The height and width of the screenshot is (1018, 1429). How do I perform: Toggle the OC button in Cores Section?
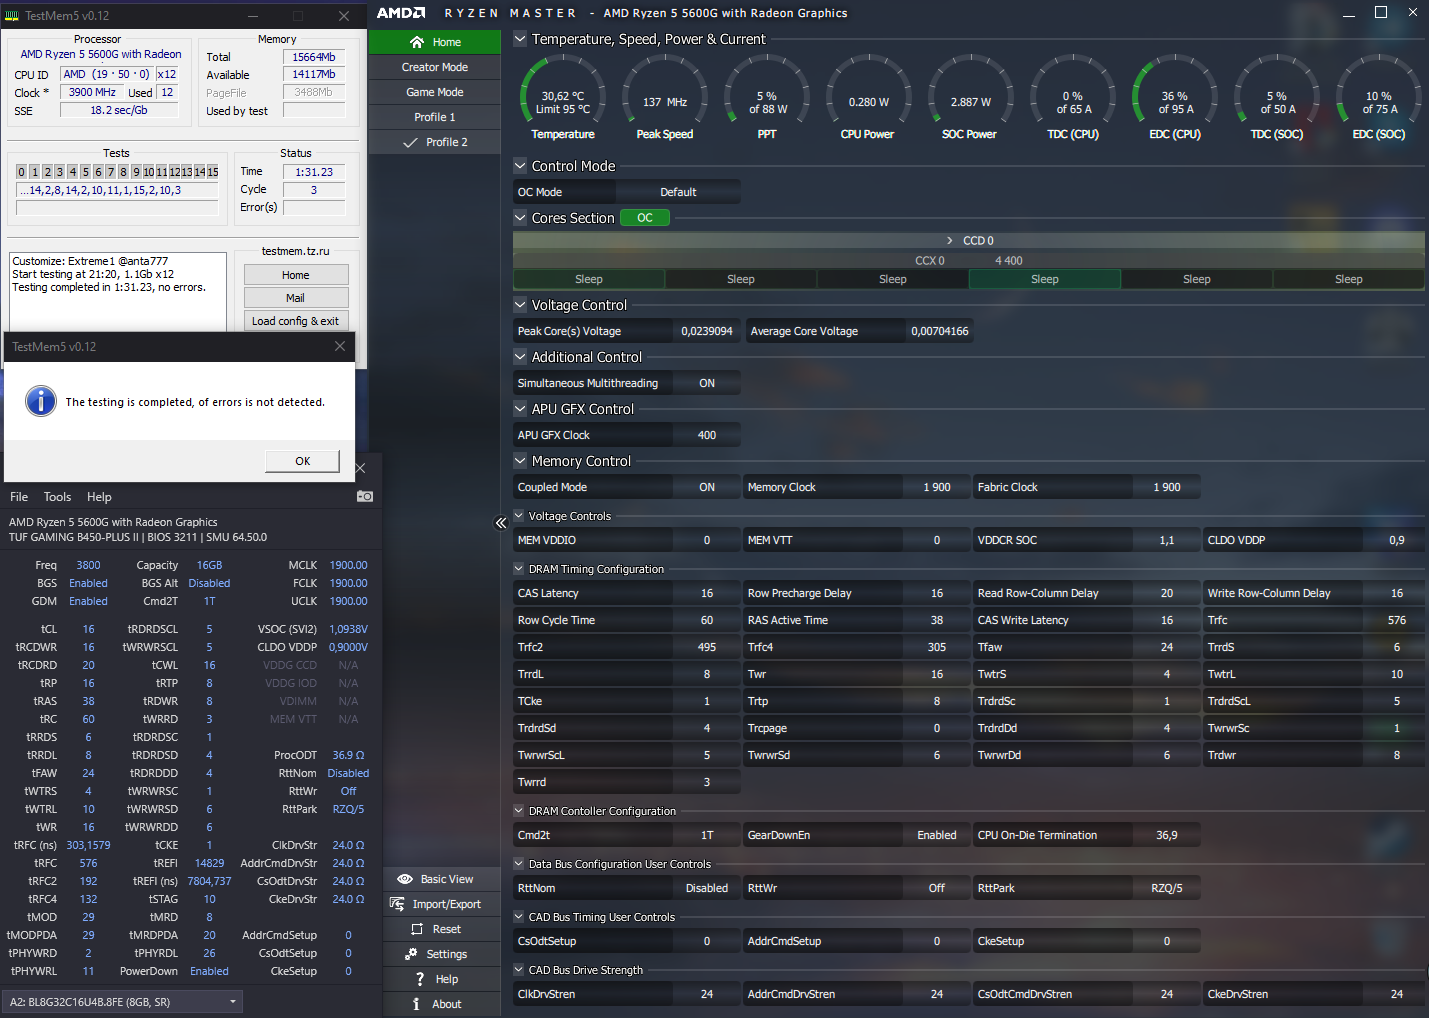645,218
